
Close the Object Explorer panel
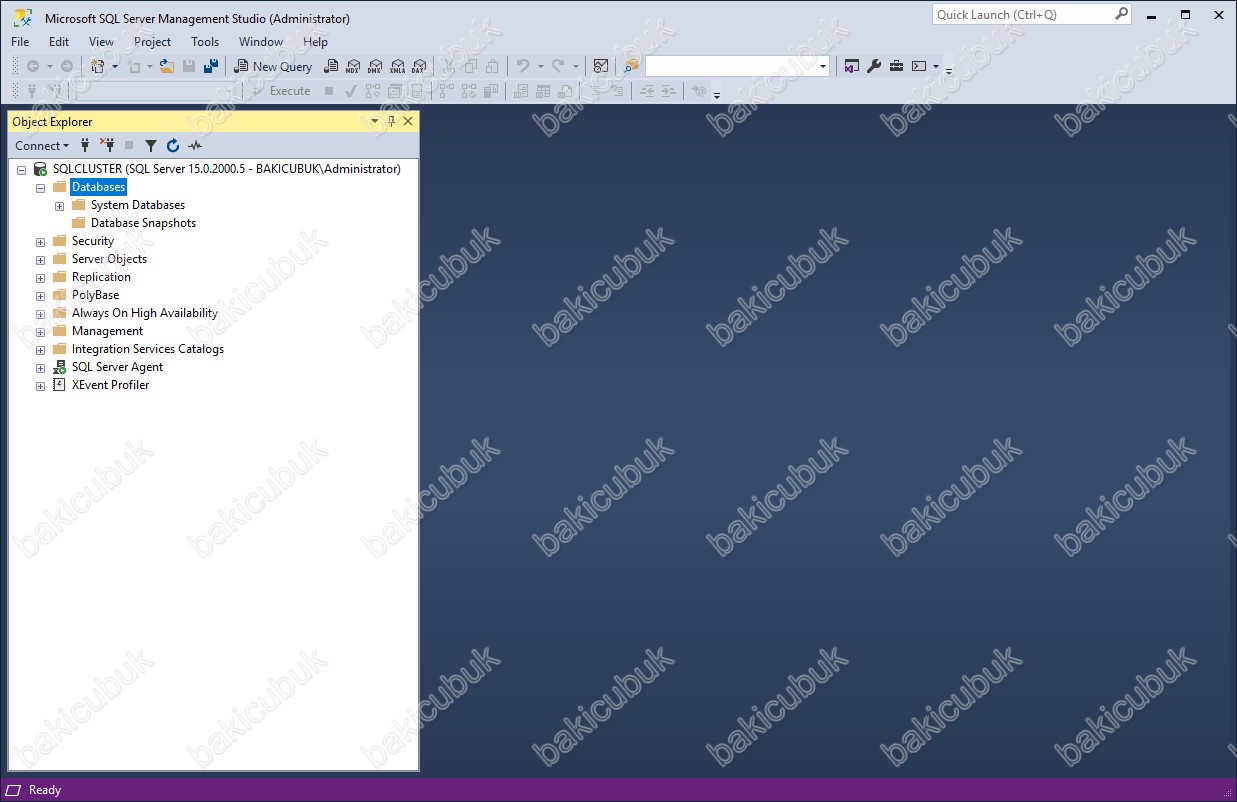click(x=408, y=121)
